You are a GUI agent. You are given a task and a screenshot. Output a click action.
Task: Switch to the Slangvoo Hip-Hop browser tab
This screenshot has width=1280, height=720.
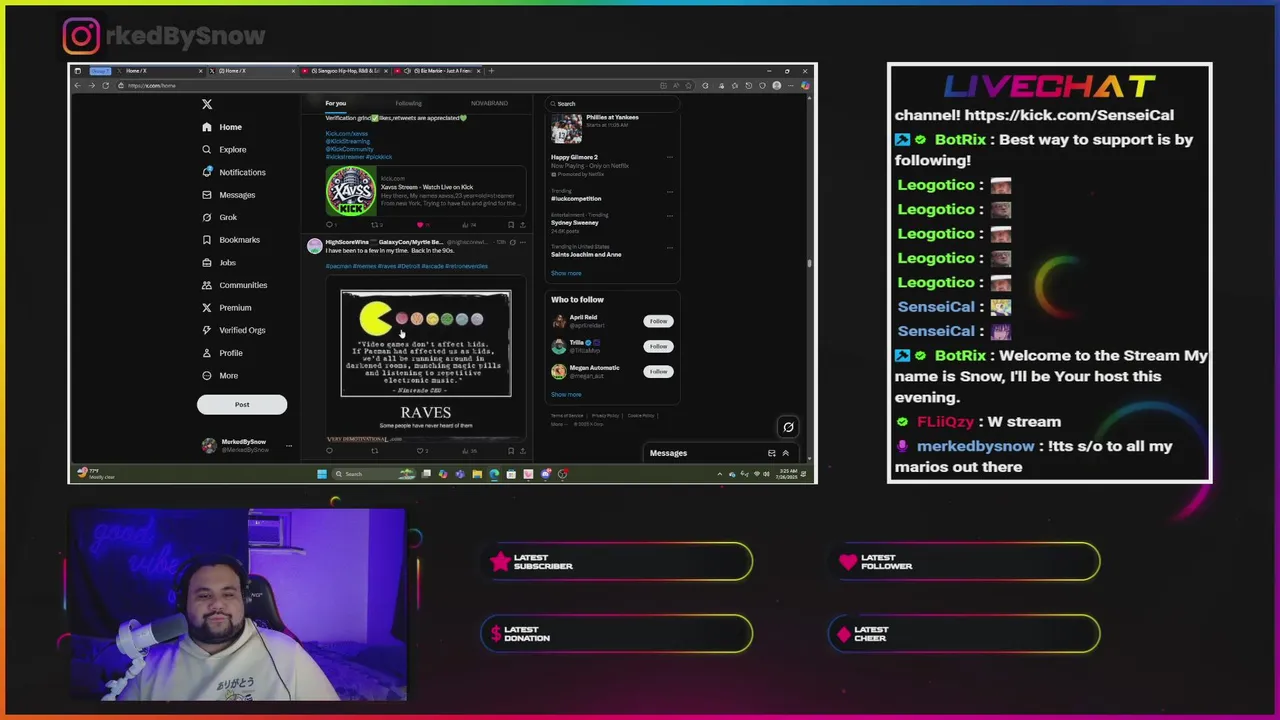(346, 71)
